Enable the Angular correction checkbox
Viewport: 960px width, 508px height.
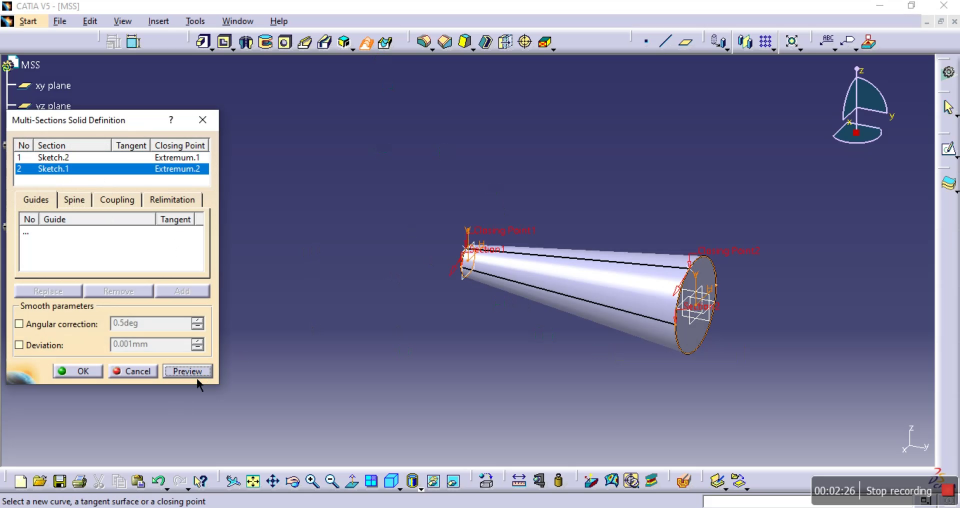[19, 324]
